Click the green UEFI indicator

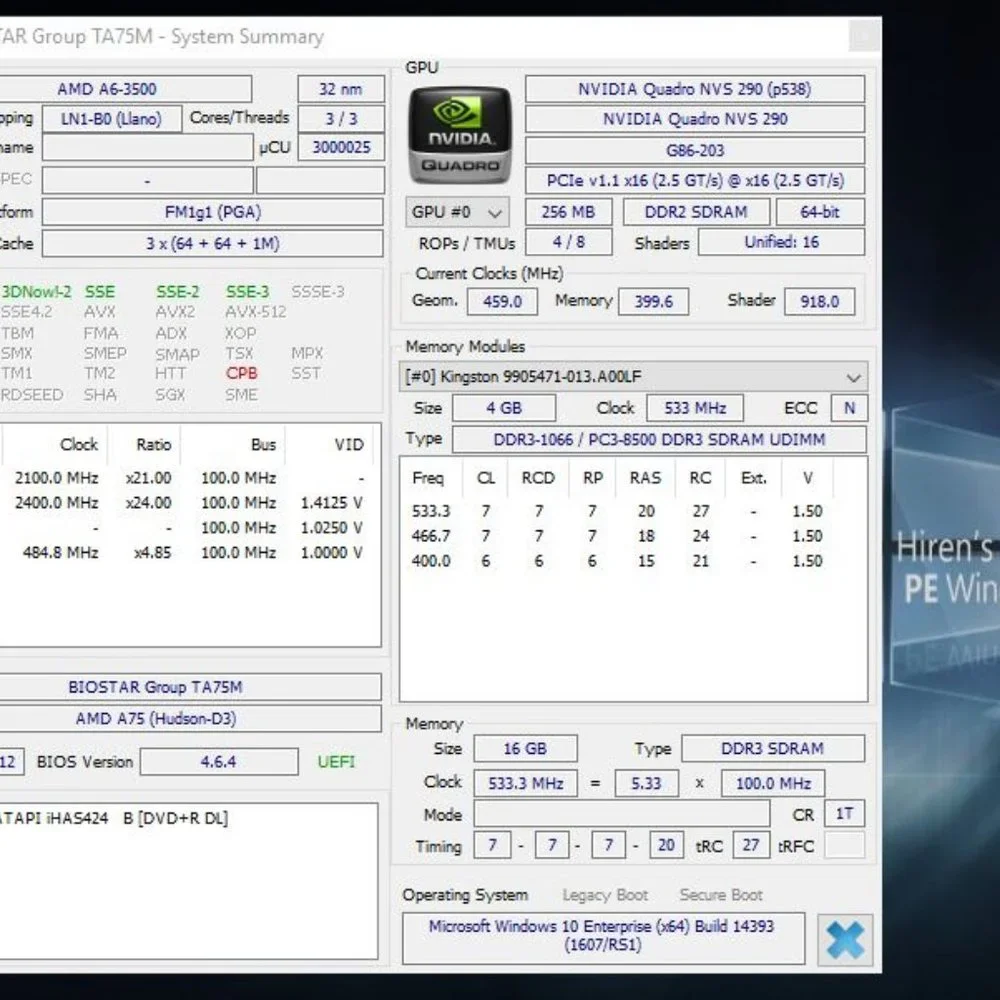(x=336, y=761)
